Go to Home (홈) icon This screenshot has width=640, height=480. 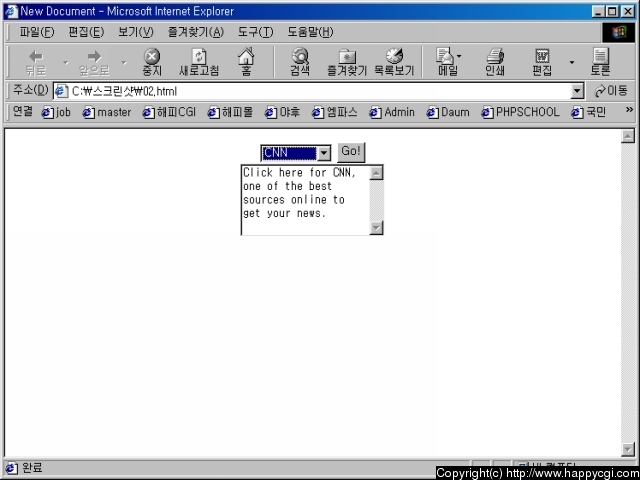tap(246, 62)
